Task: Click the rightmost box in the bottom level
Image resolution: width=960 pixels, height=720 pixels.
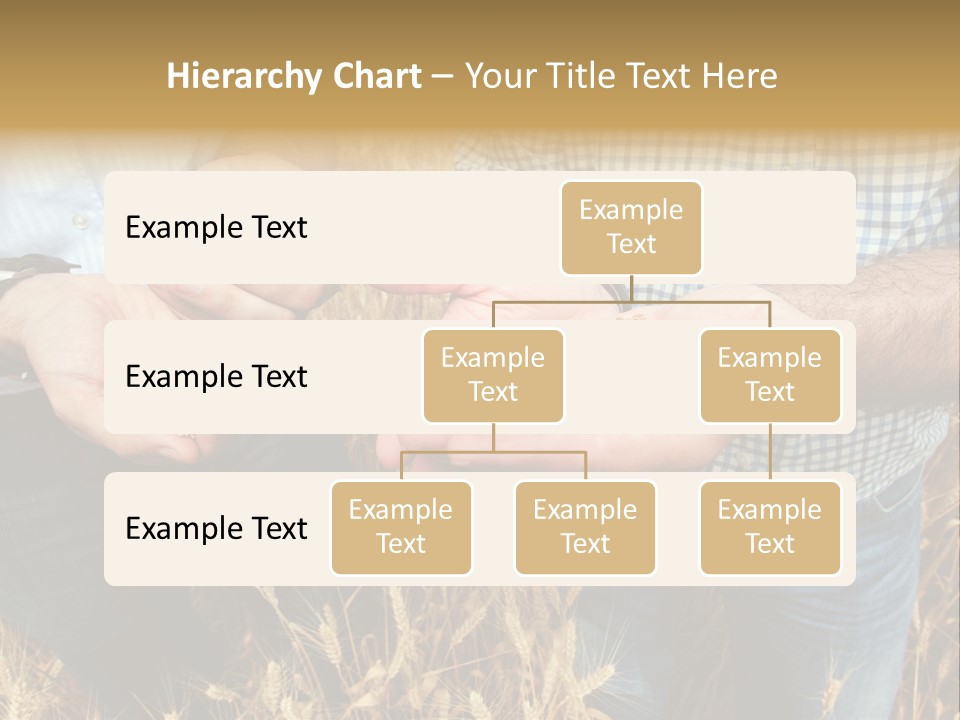Action: (x=770, y=528)
